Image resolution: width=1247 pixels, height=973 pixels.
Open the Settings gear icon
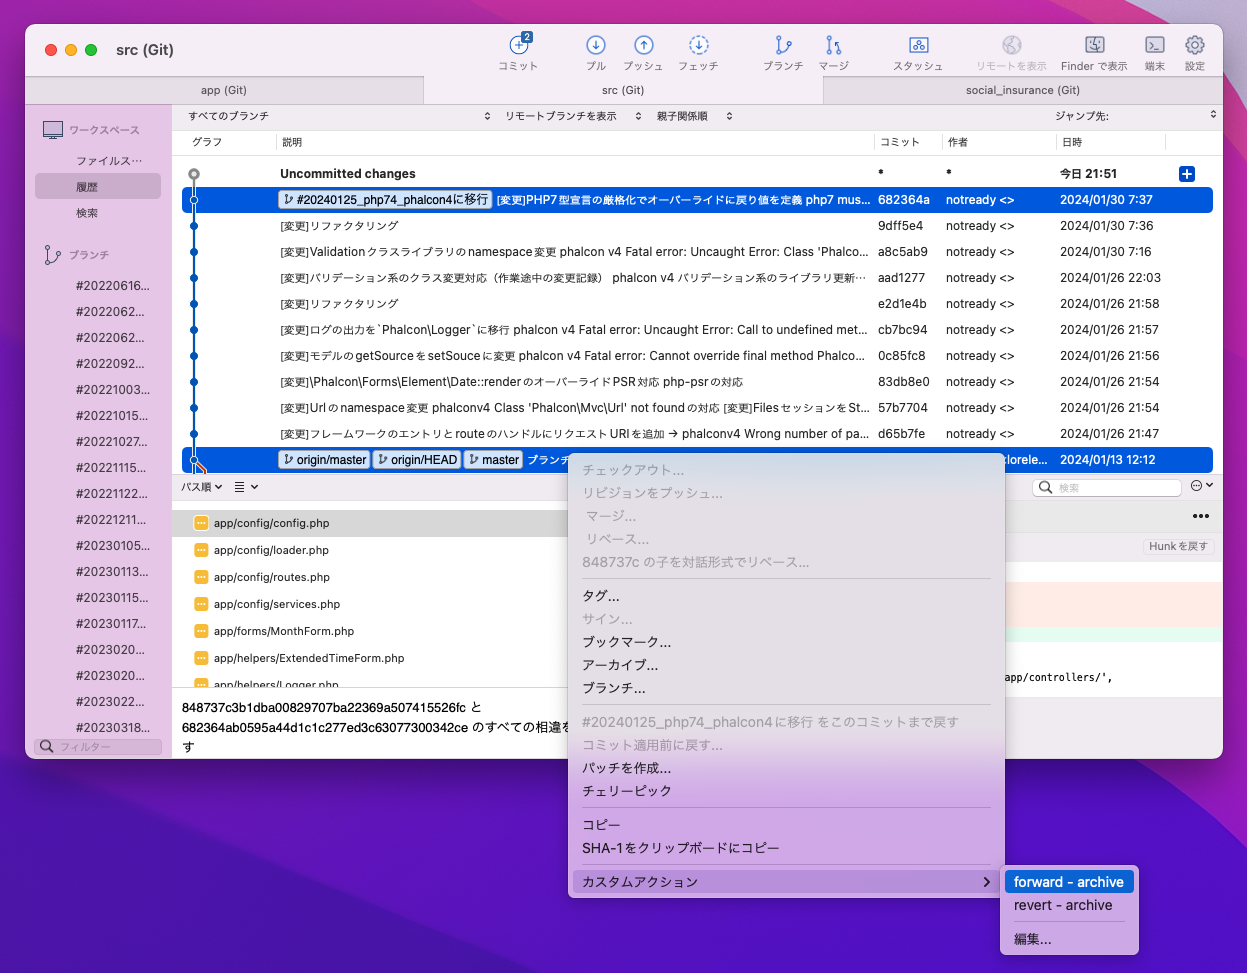1194,45
